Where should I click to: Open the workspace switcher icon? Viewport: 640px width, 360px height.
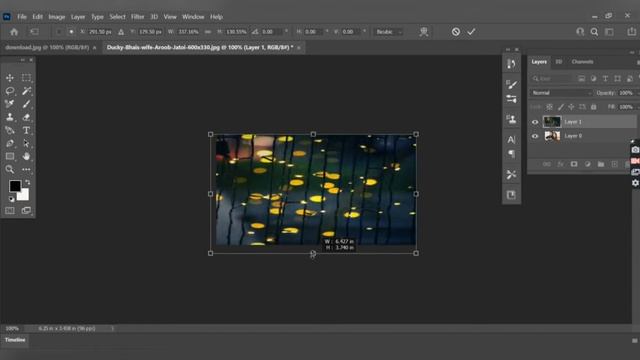tap(609, 32)
